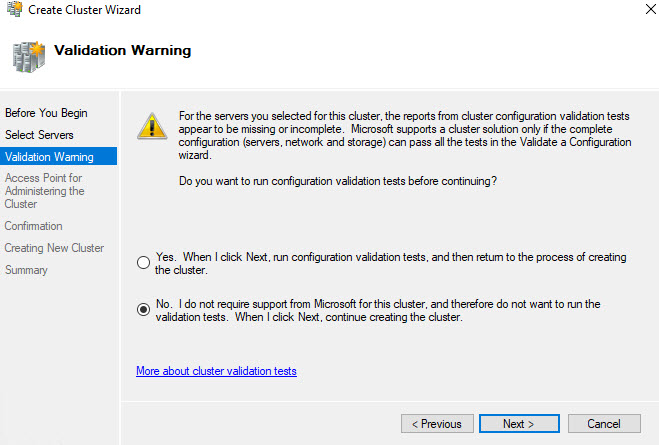Viewport: 659px width, 445px height.
Task: Click the yellow warning triangle icon
Action: pos(152,125)
